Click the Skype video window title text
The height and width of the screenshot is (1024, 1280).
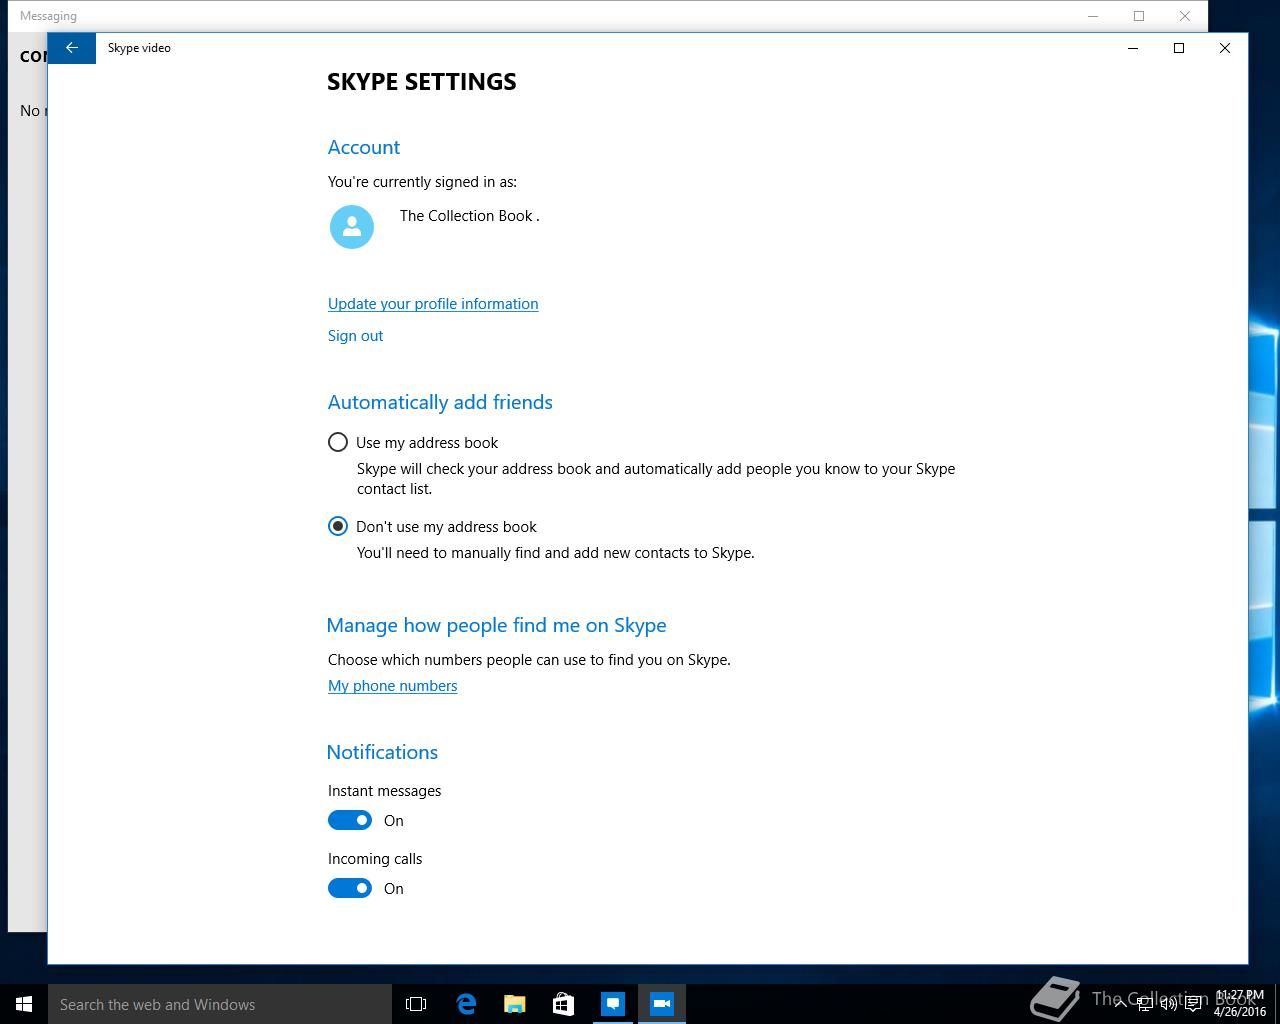point(139,48)
